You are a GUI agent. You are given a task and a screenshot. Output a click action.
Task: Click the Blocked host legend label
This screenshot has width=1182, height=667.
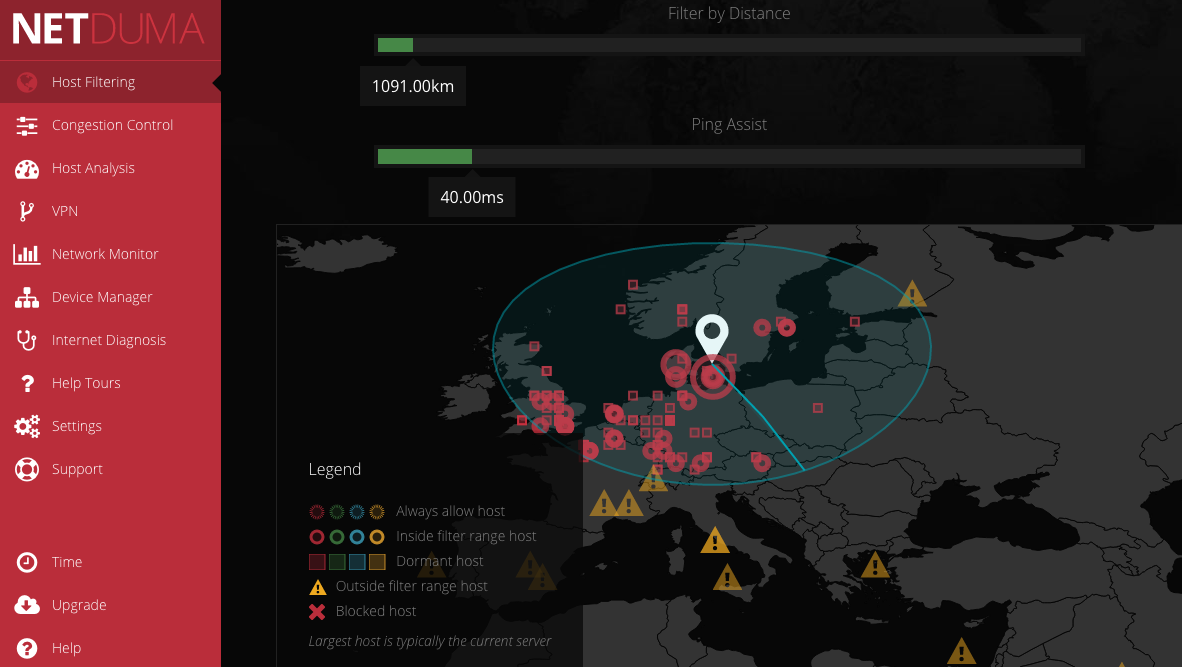[x=375, y=610]
